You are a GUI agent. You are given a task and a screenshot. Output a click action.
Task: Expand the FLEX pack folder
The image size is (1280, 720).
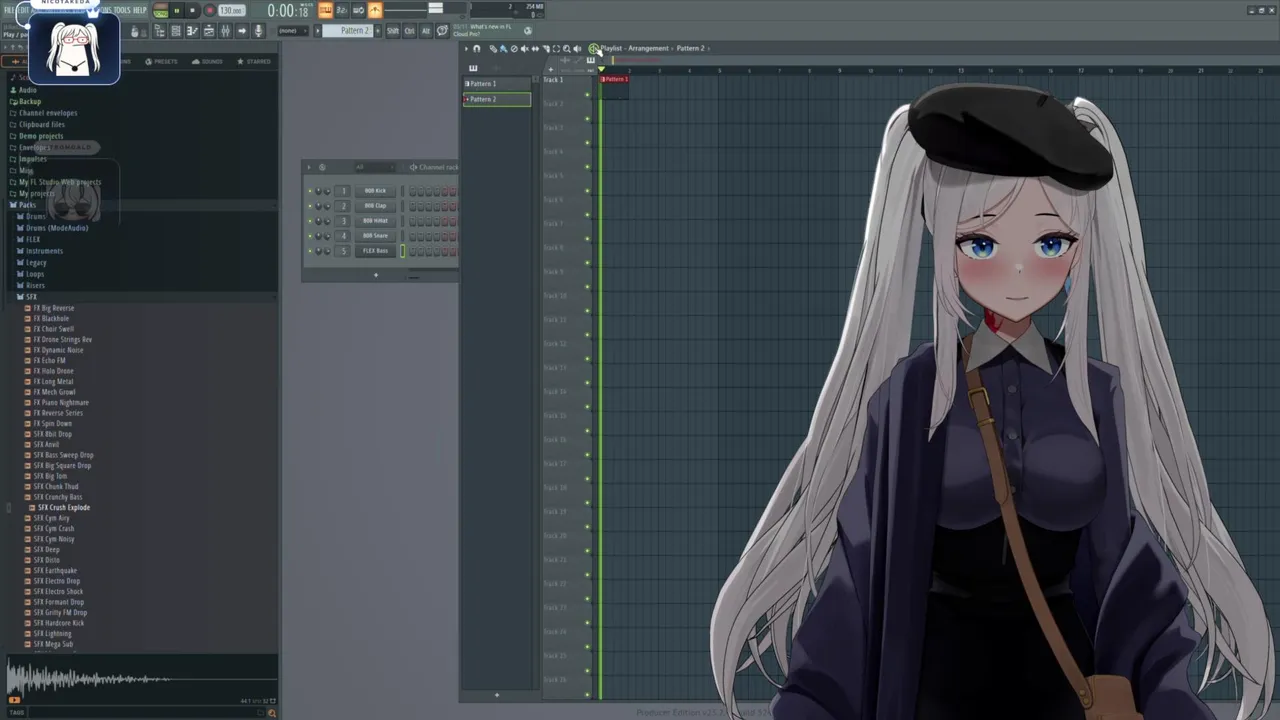pos(33,240)
